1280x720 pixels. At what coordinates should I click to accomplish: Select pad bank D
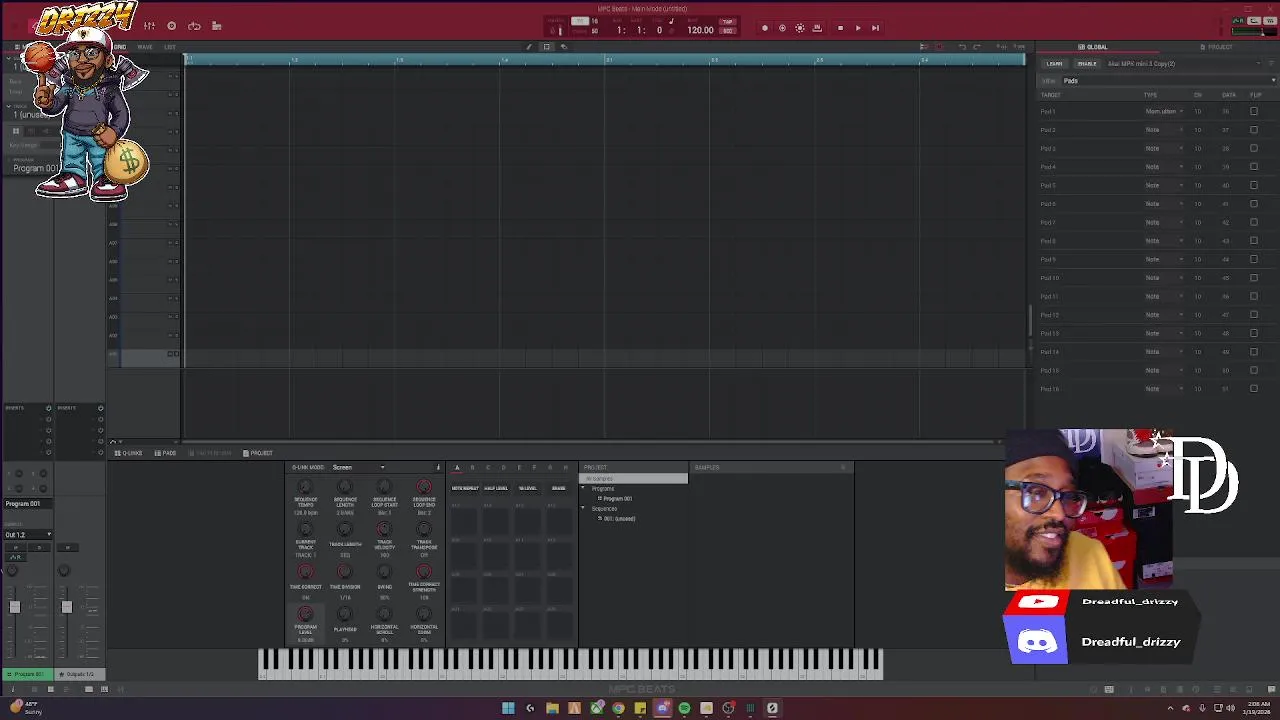[503, 468]
